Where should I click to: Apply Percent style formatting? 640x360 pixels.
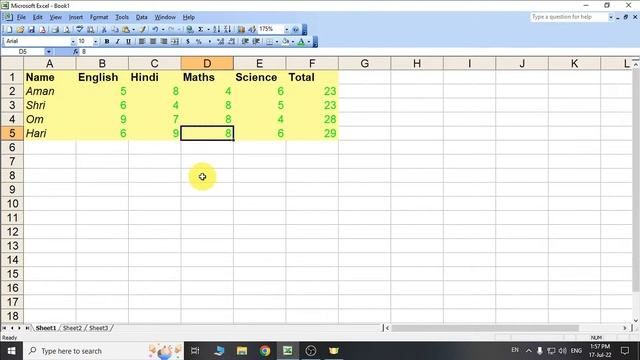198,41
